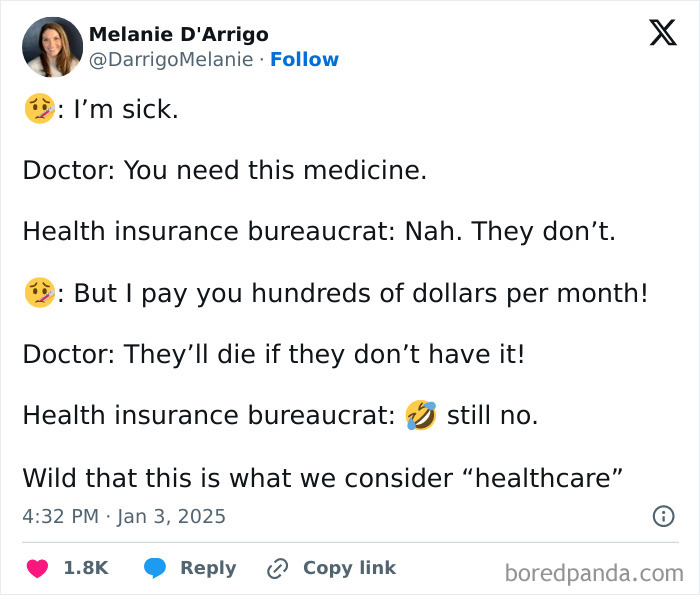The width and height of the screenshot is (700, 595).
Task: Click the 'Doctor: You need this medicine' line
Action: (224, 170)
